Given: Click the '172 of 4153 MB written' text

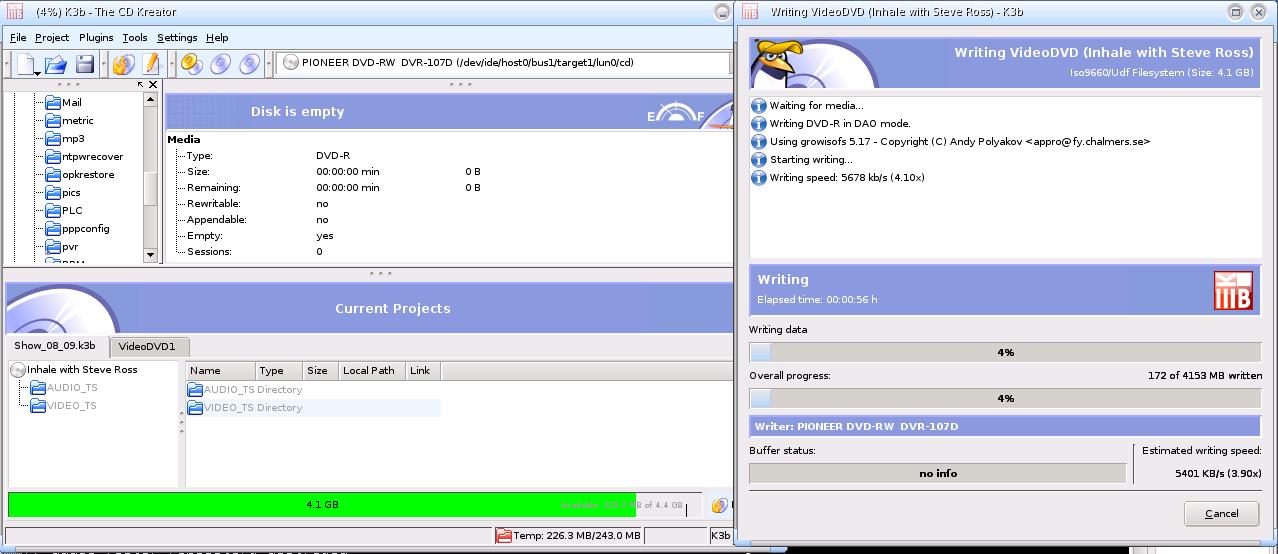Looking at the screenshot, I should click(x=1205, y=376).
